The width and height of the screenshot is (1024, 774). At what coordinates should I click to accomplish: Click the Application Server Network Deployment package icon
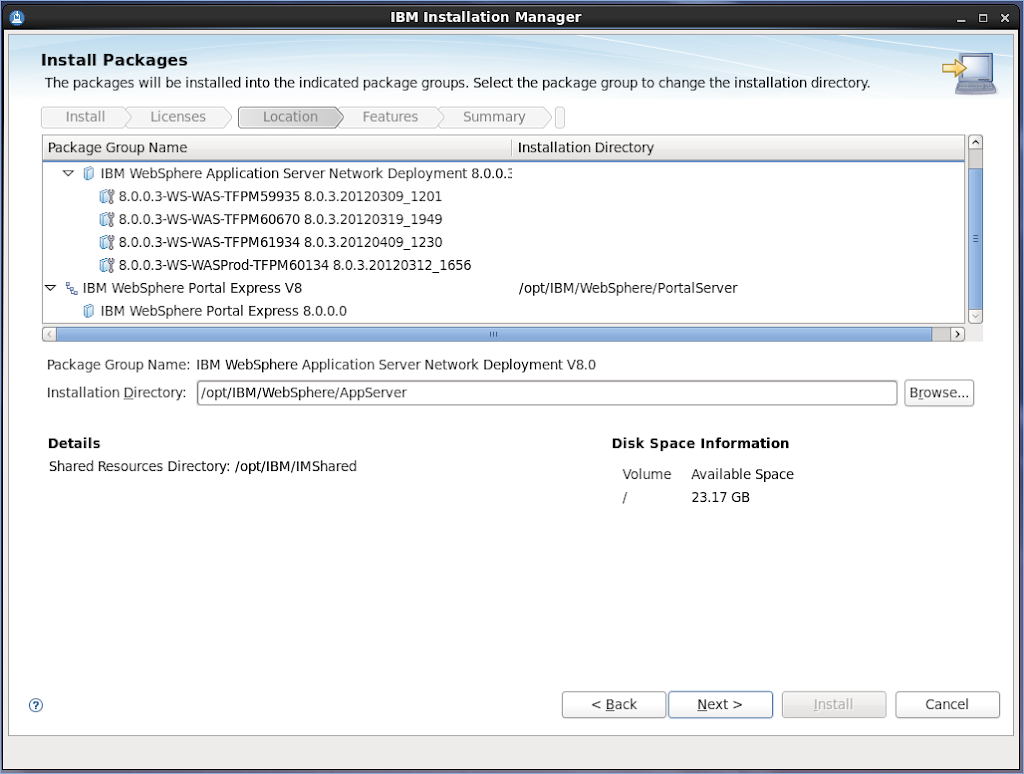tap(89, 173)
